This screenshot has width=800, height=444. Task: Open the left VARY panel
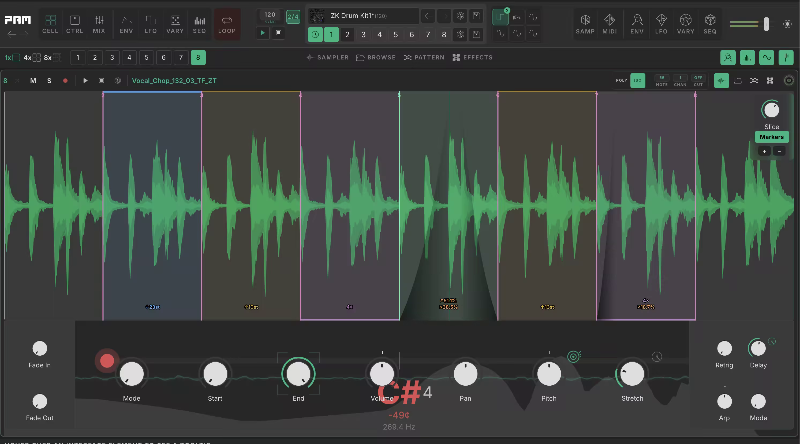pyautogui.click(x=175, y=23)
